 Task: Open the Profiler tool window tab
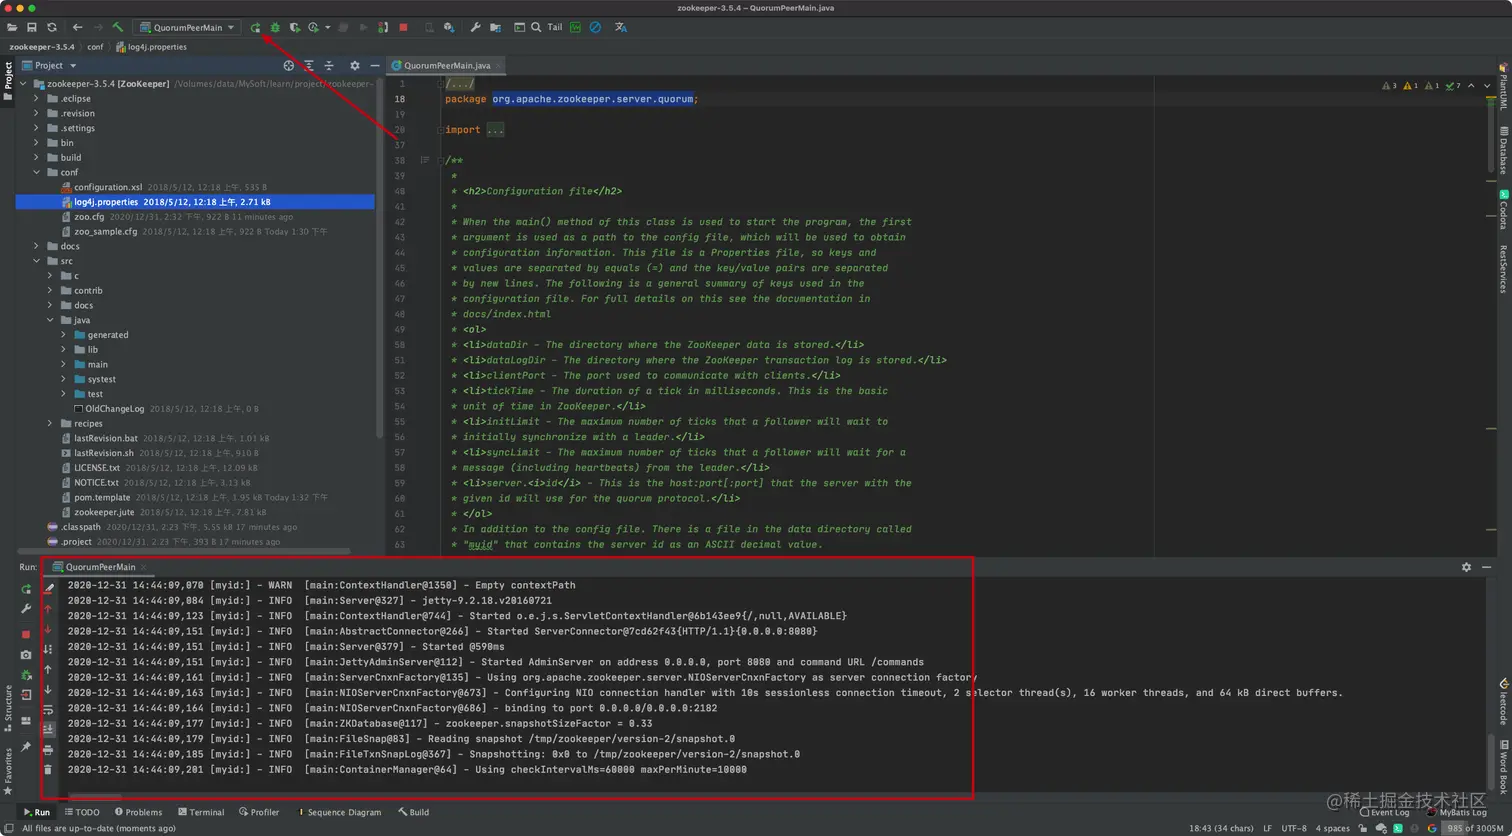[258, 812]
